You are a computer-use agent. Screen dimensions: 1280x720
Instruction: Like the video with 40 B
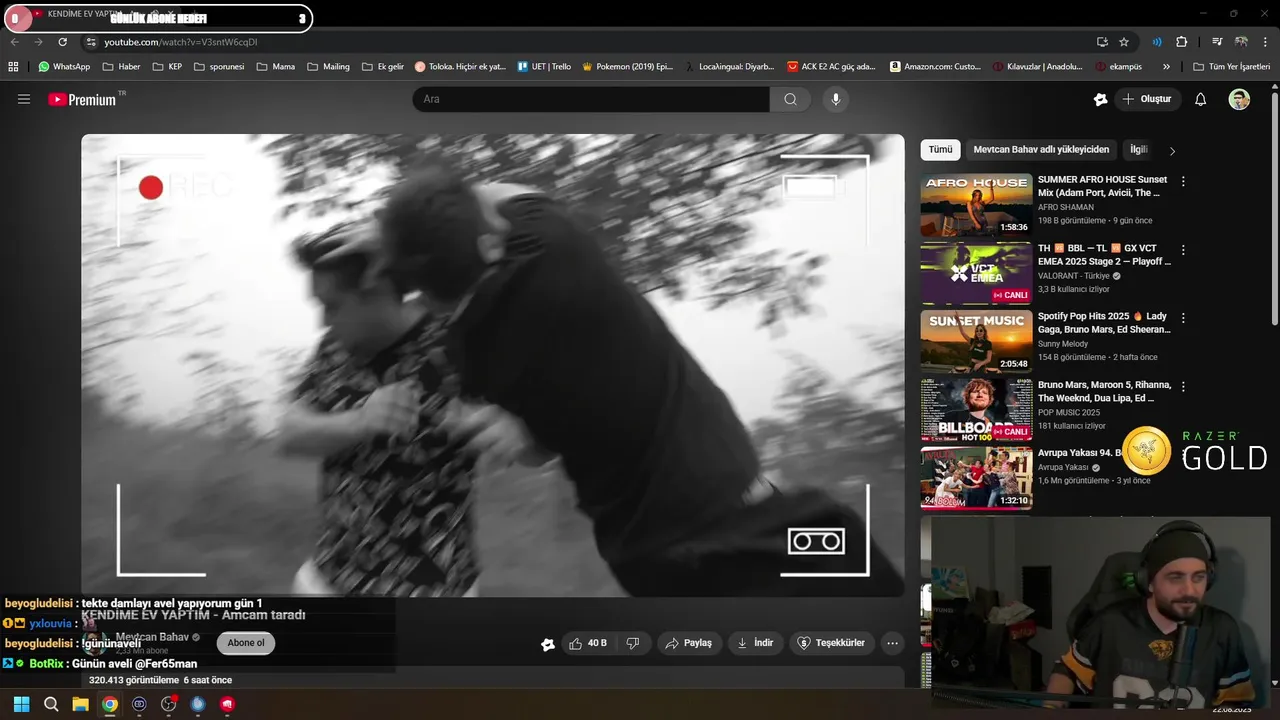(x=588, y=643)
